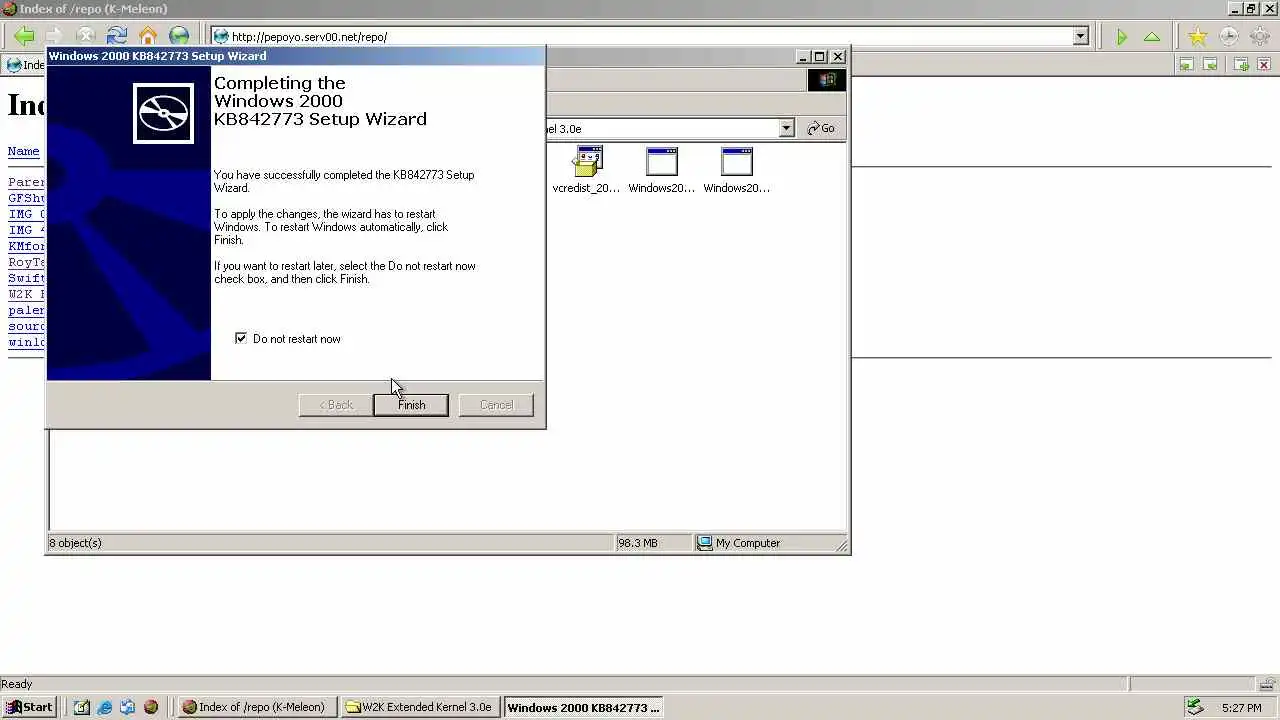Uncheck Do not restart now checkbox

[241, 338]
